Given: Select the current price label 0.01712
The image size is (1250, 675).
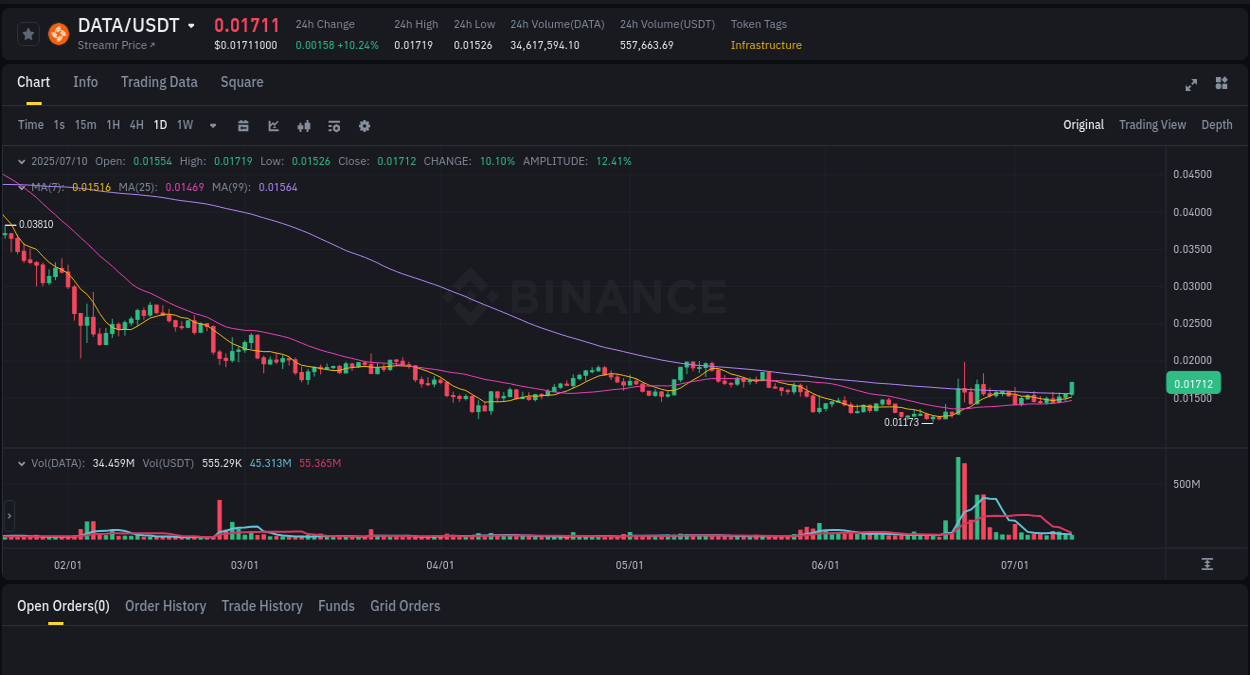Looking at the screenshot, I should (1194, 383).
